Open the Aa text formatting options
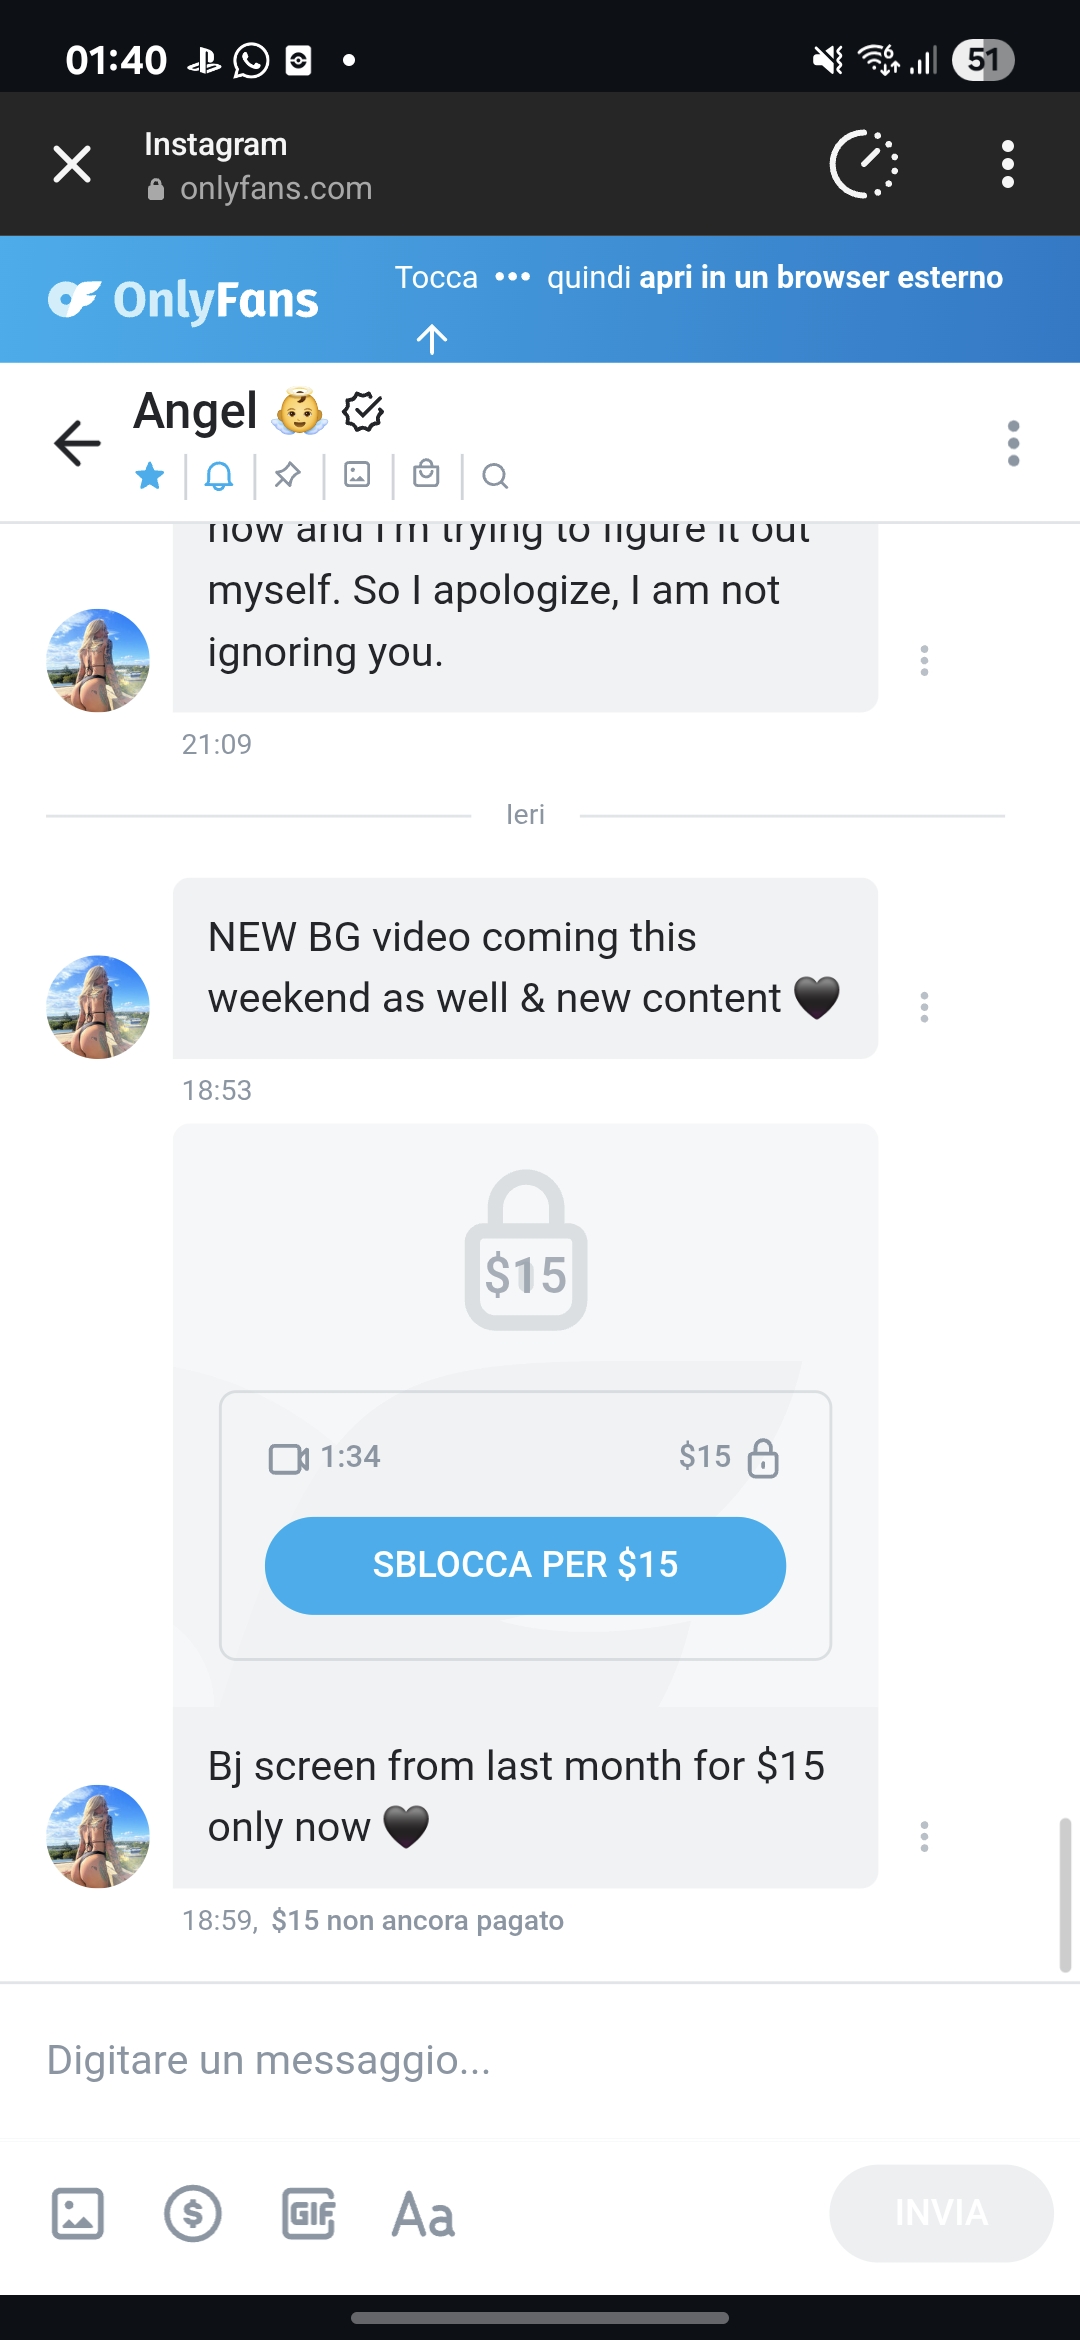 (x=424, y=2214)
